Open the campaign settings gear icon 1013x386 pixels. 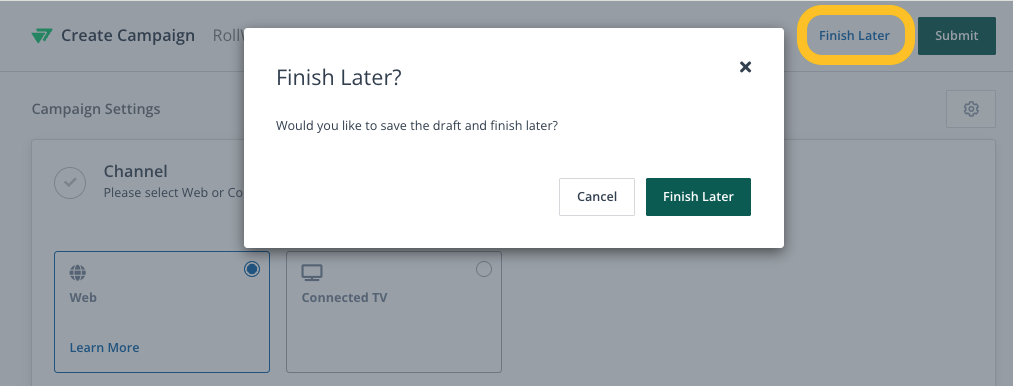[970, 109]
